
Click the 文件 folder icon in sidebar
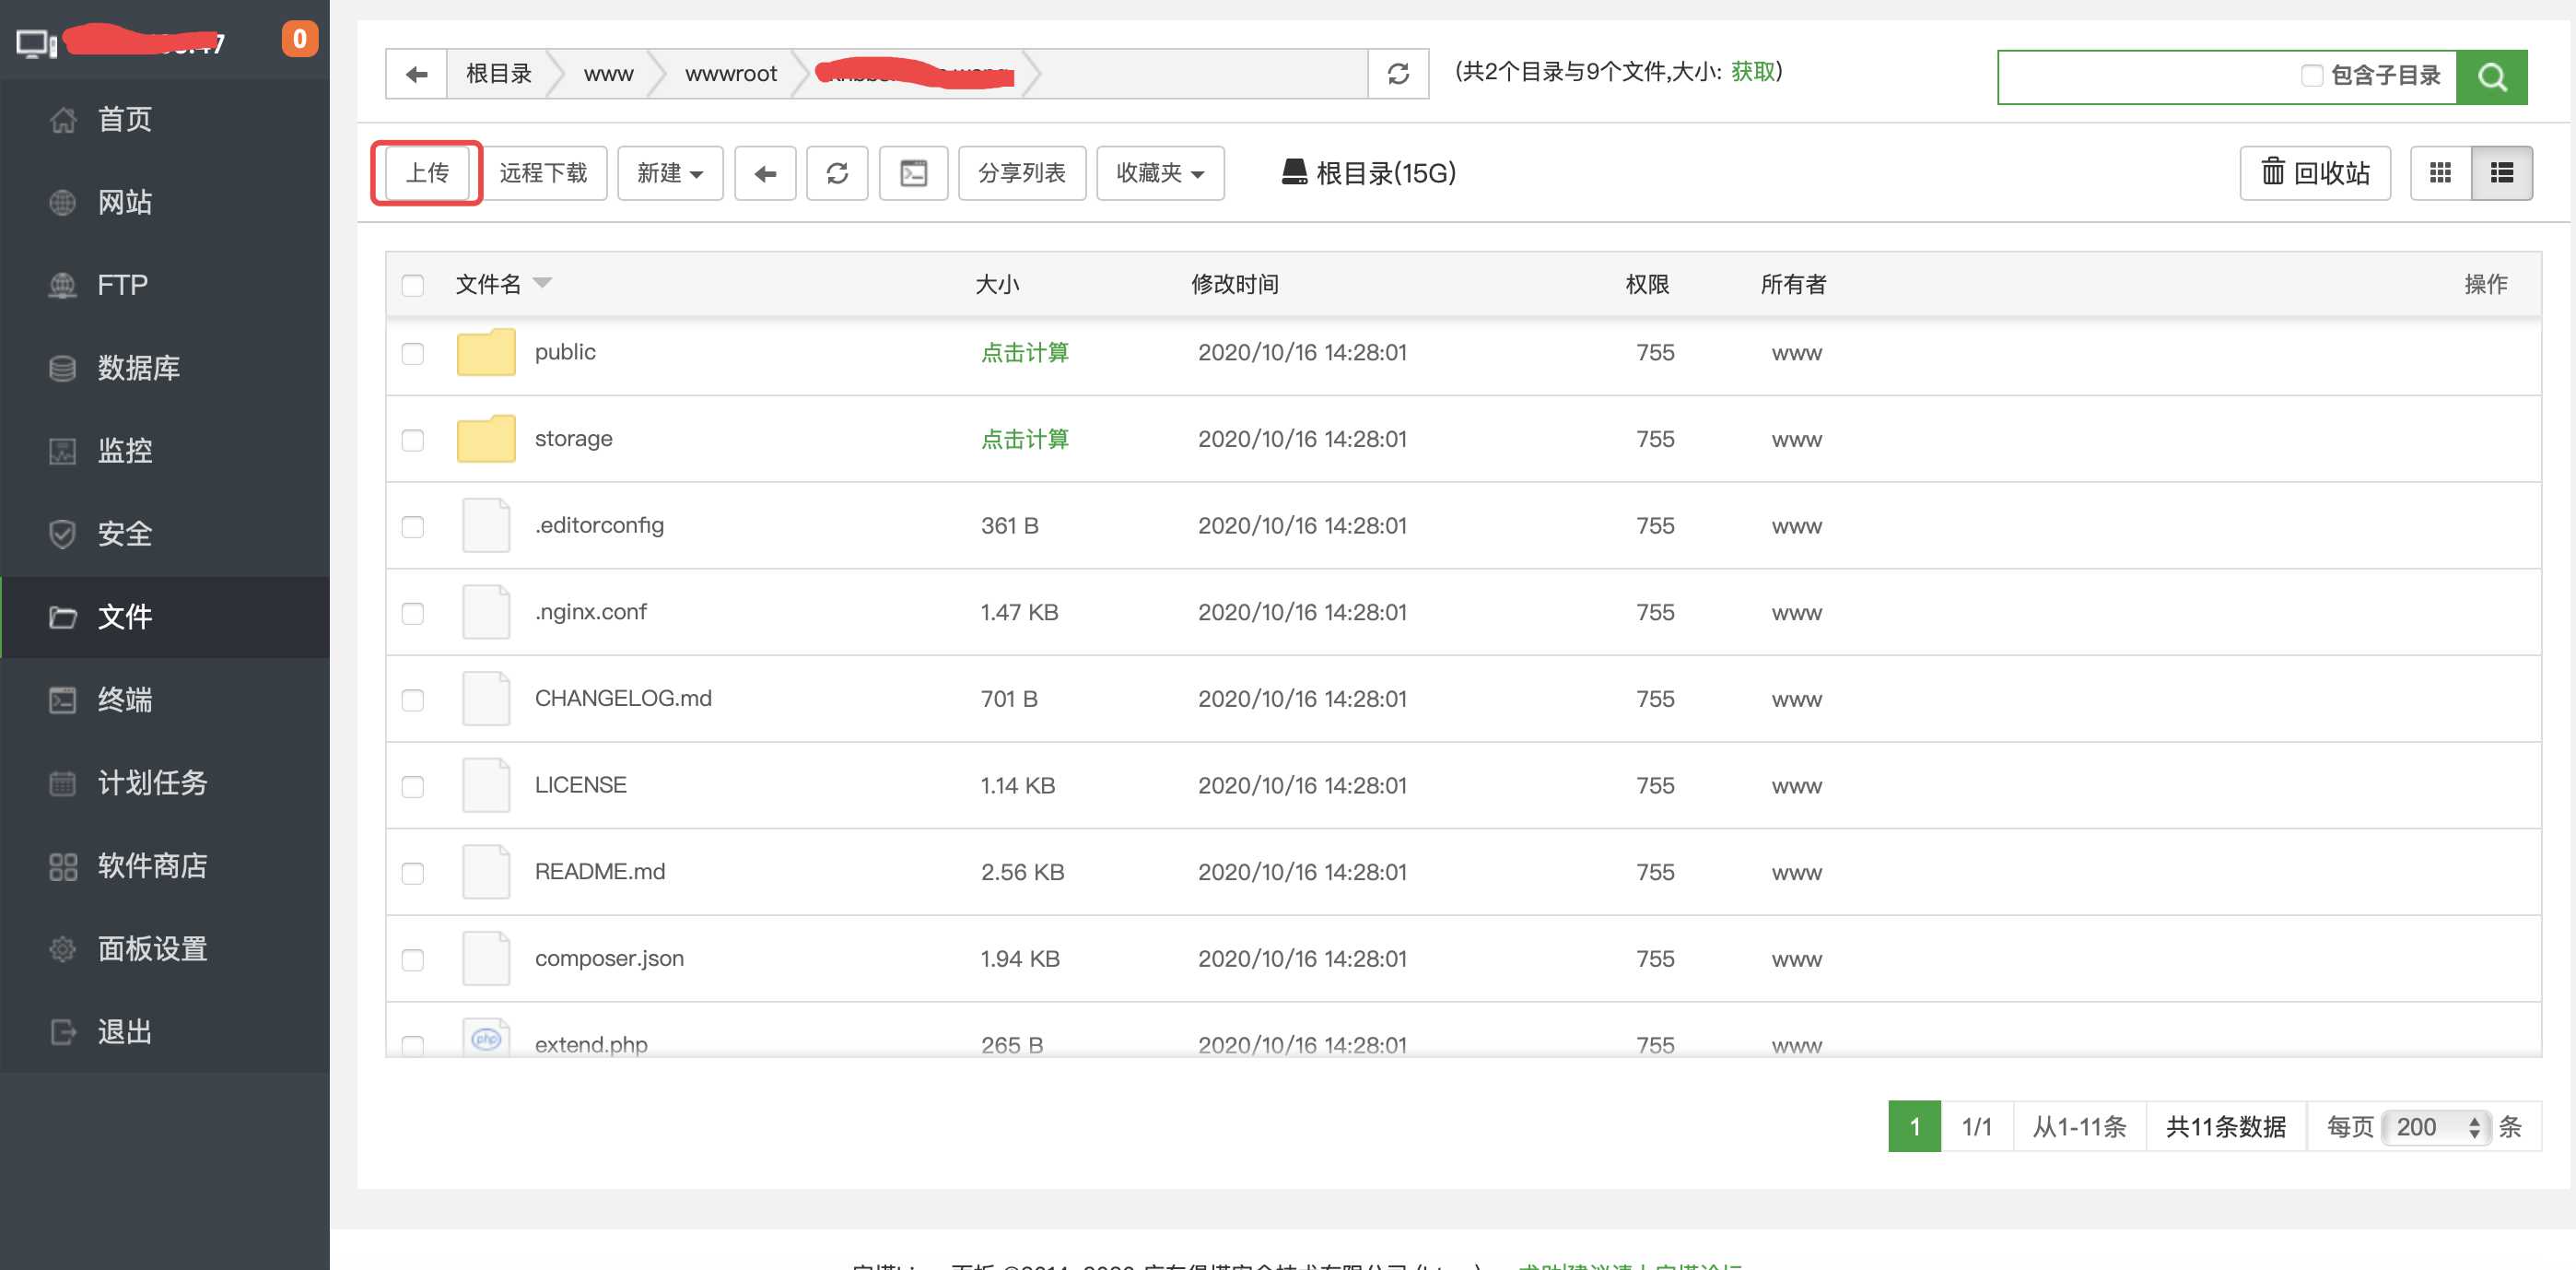point(62,617)
